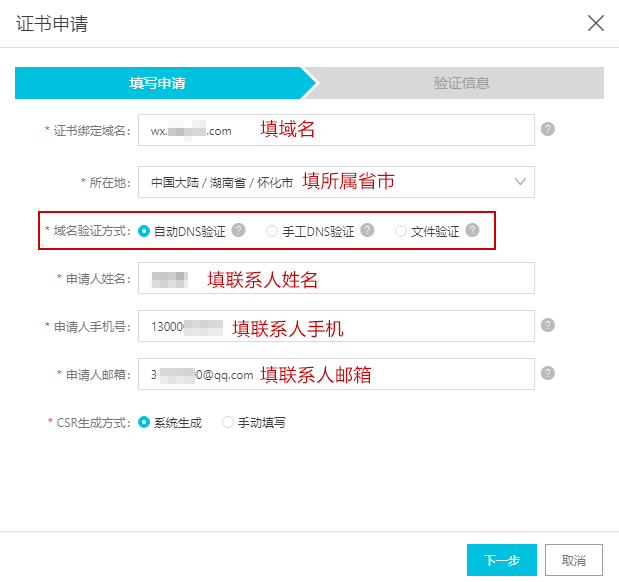Image resolution: width=619 pixels, height=582 pixels.
Task: Switch to 验证信息 step tab
Action: coord(461,83)
